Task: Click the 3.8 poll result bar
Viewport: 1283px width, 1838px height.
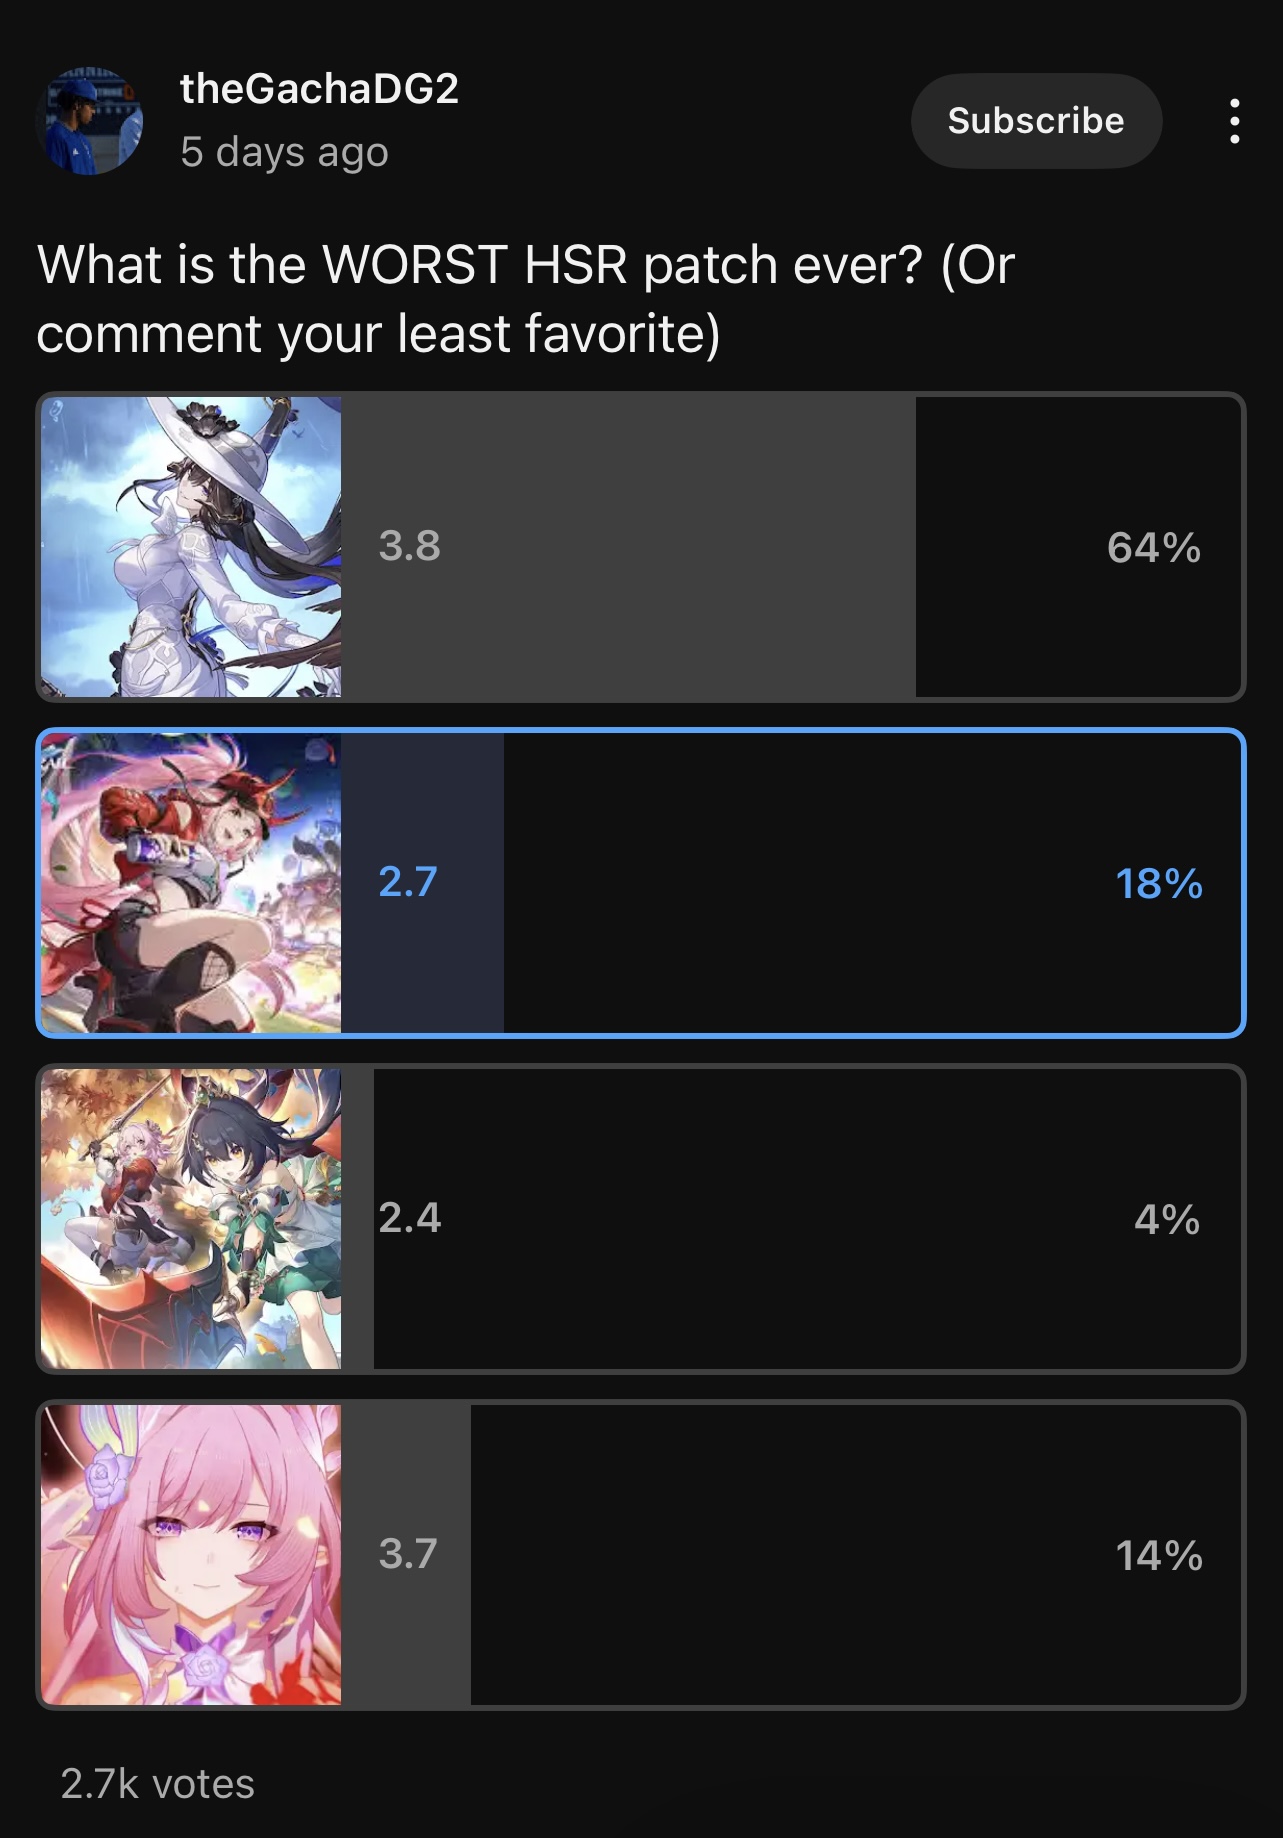Action: 628,547
